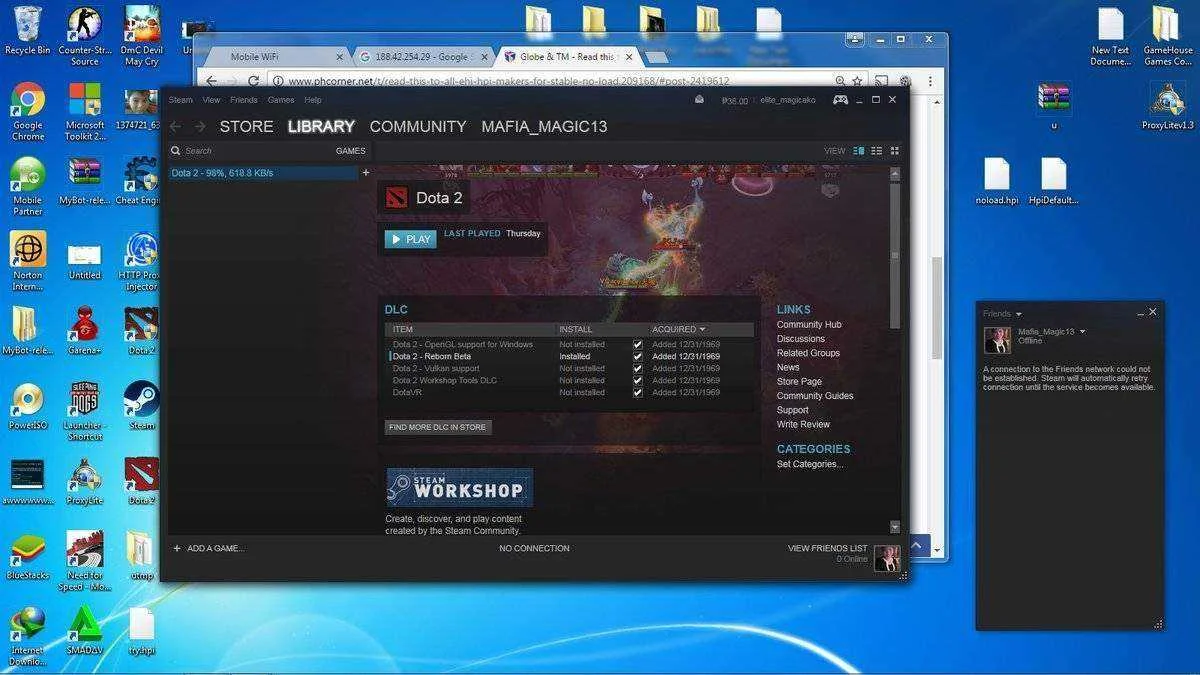
Task: Open Google Chrome desktop icon
Action: 28,100
